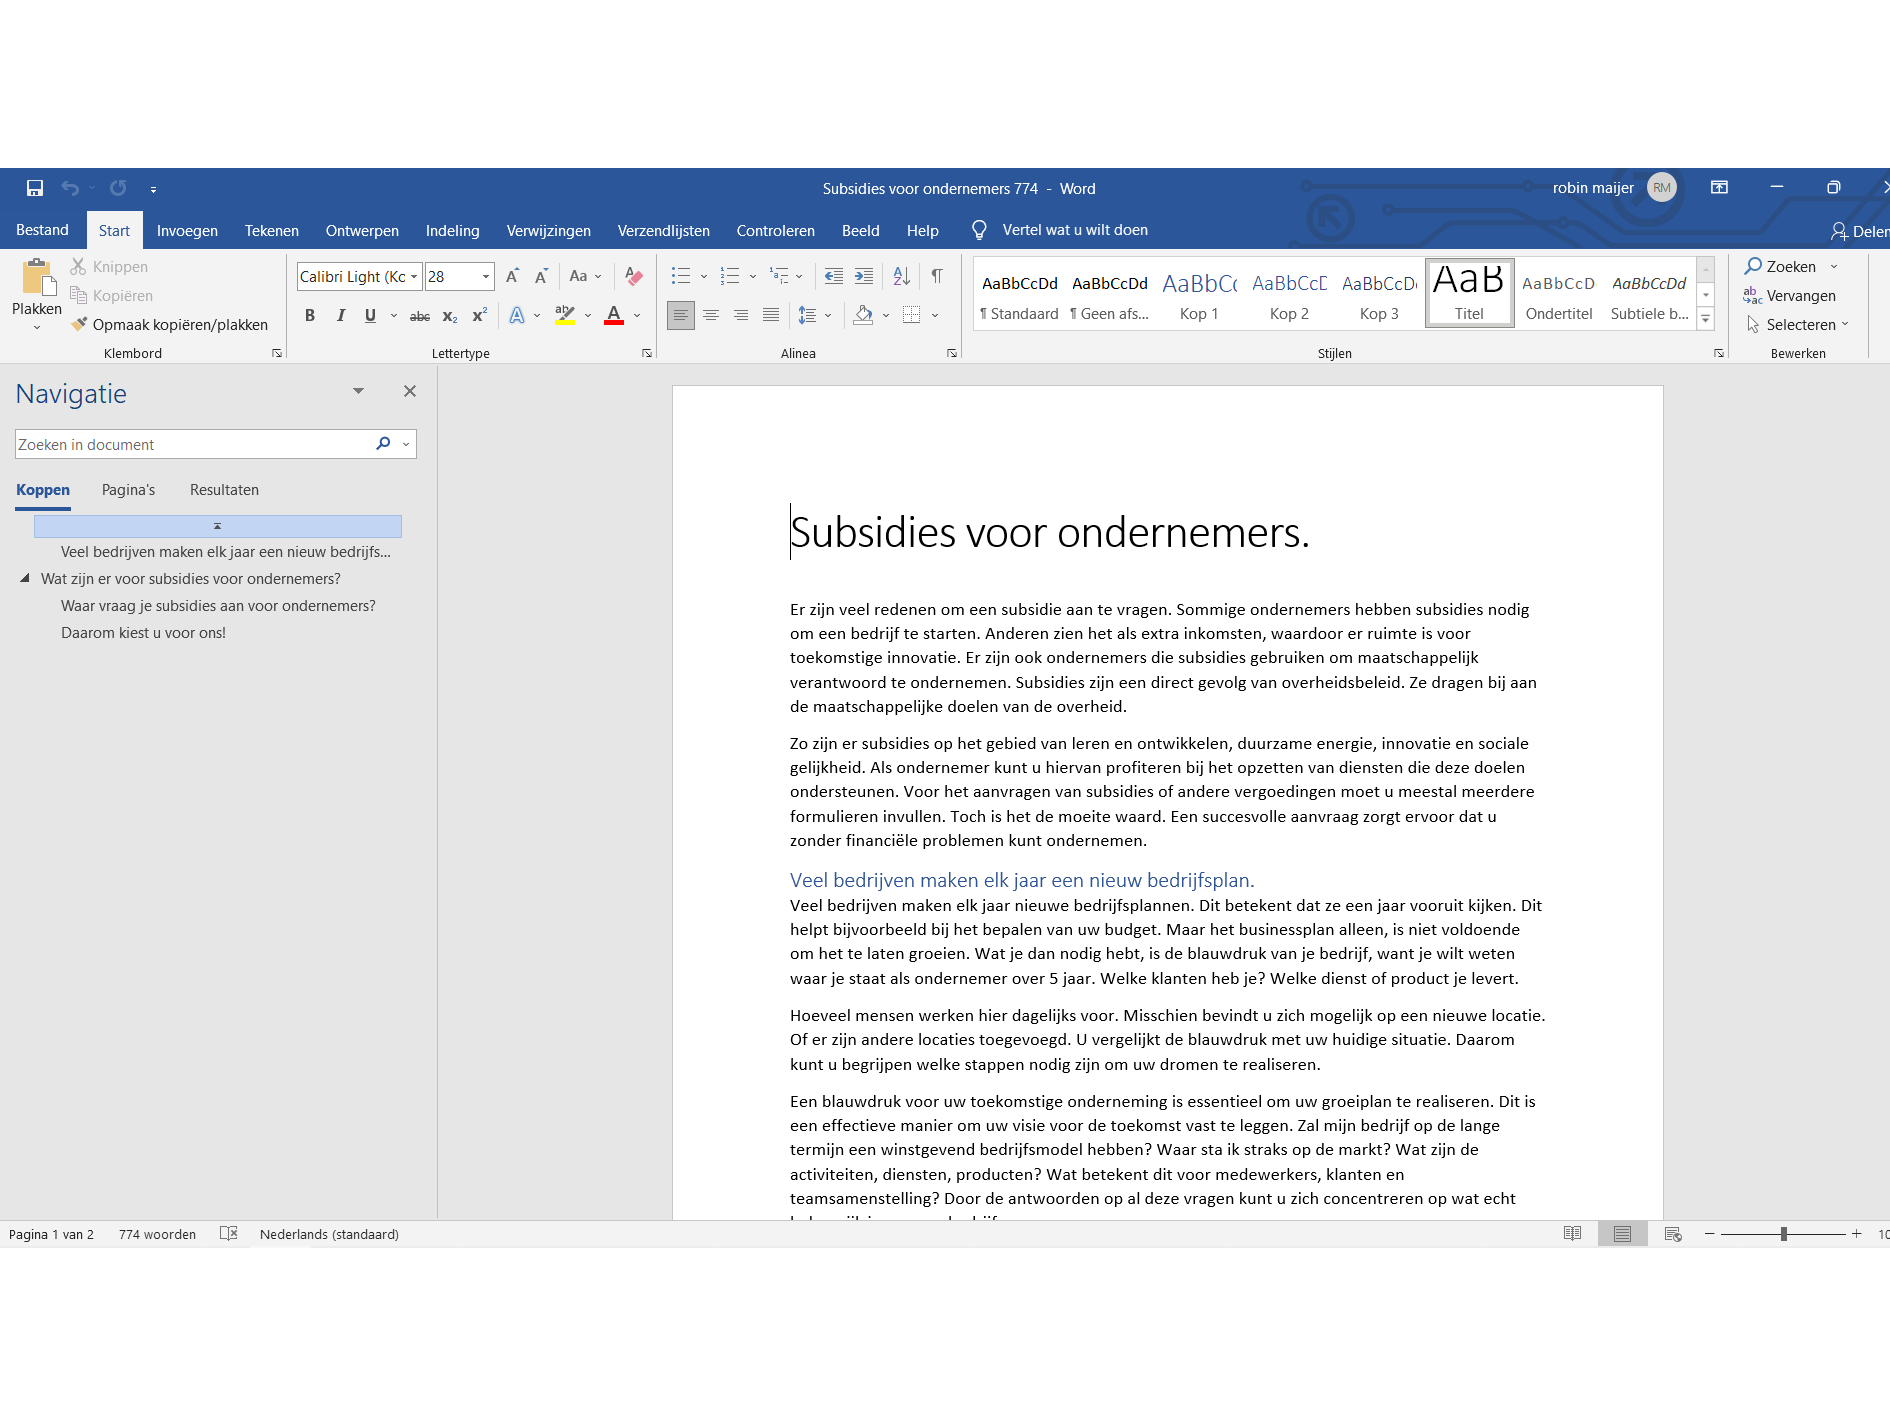The width and height of the screenshot is (1890, 1417).
Task: Toggle bold formatting
Action: 310,316
